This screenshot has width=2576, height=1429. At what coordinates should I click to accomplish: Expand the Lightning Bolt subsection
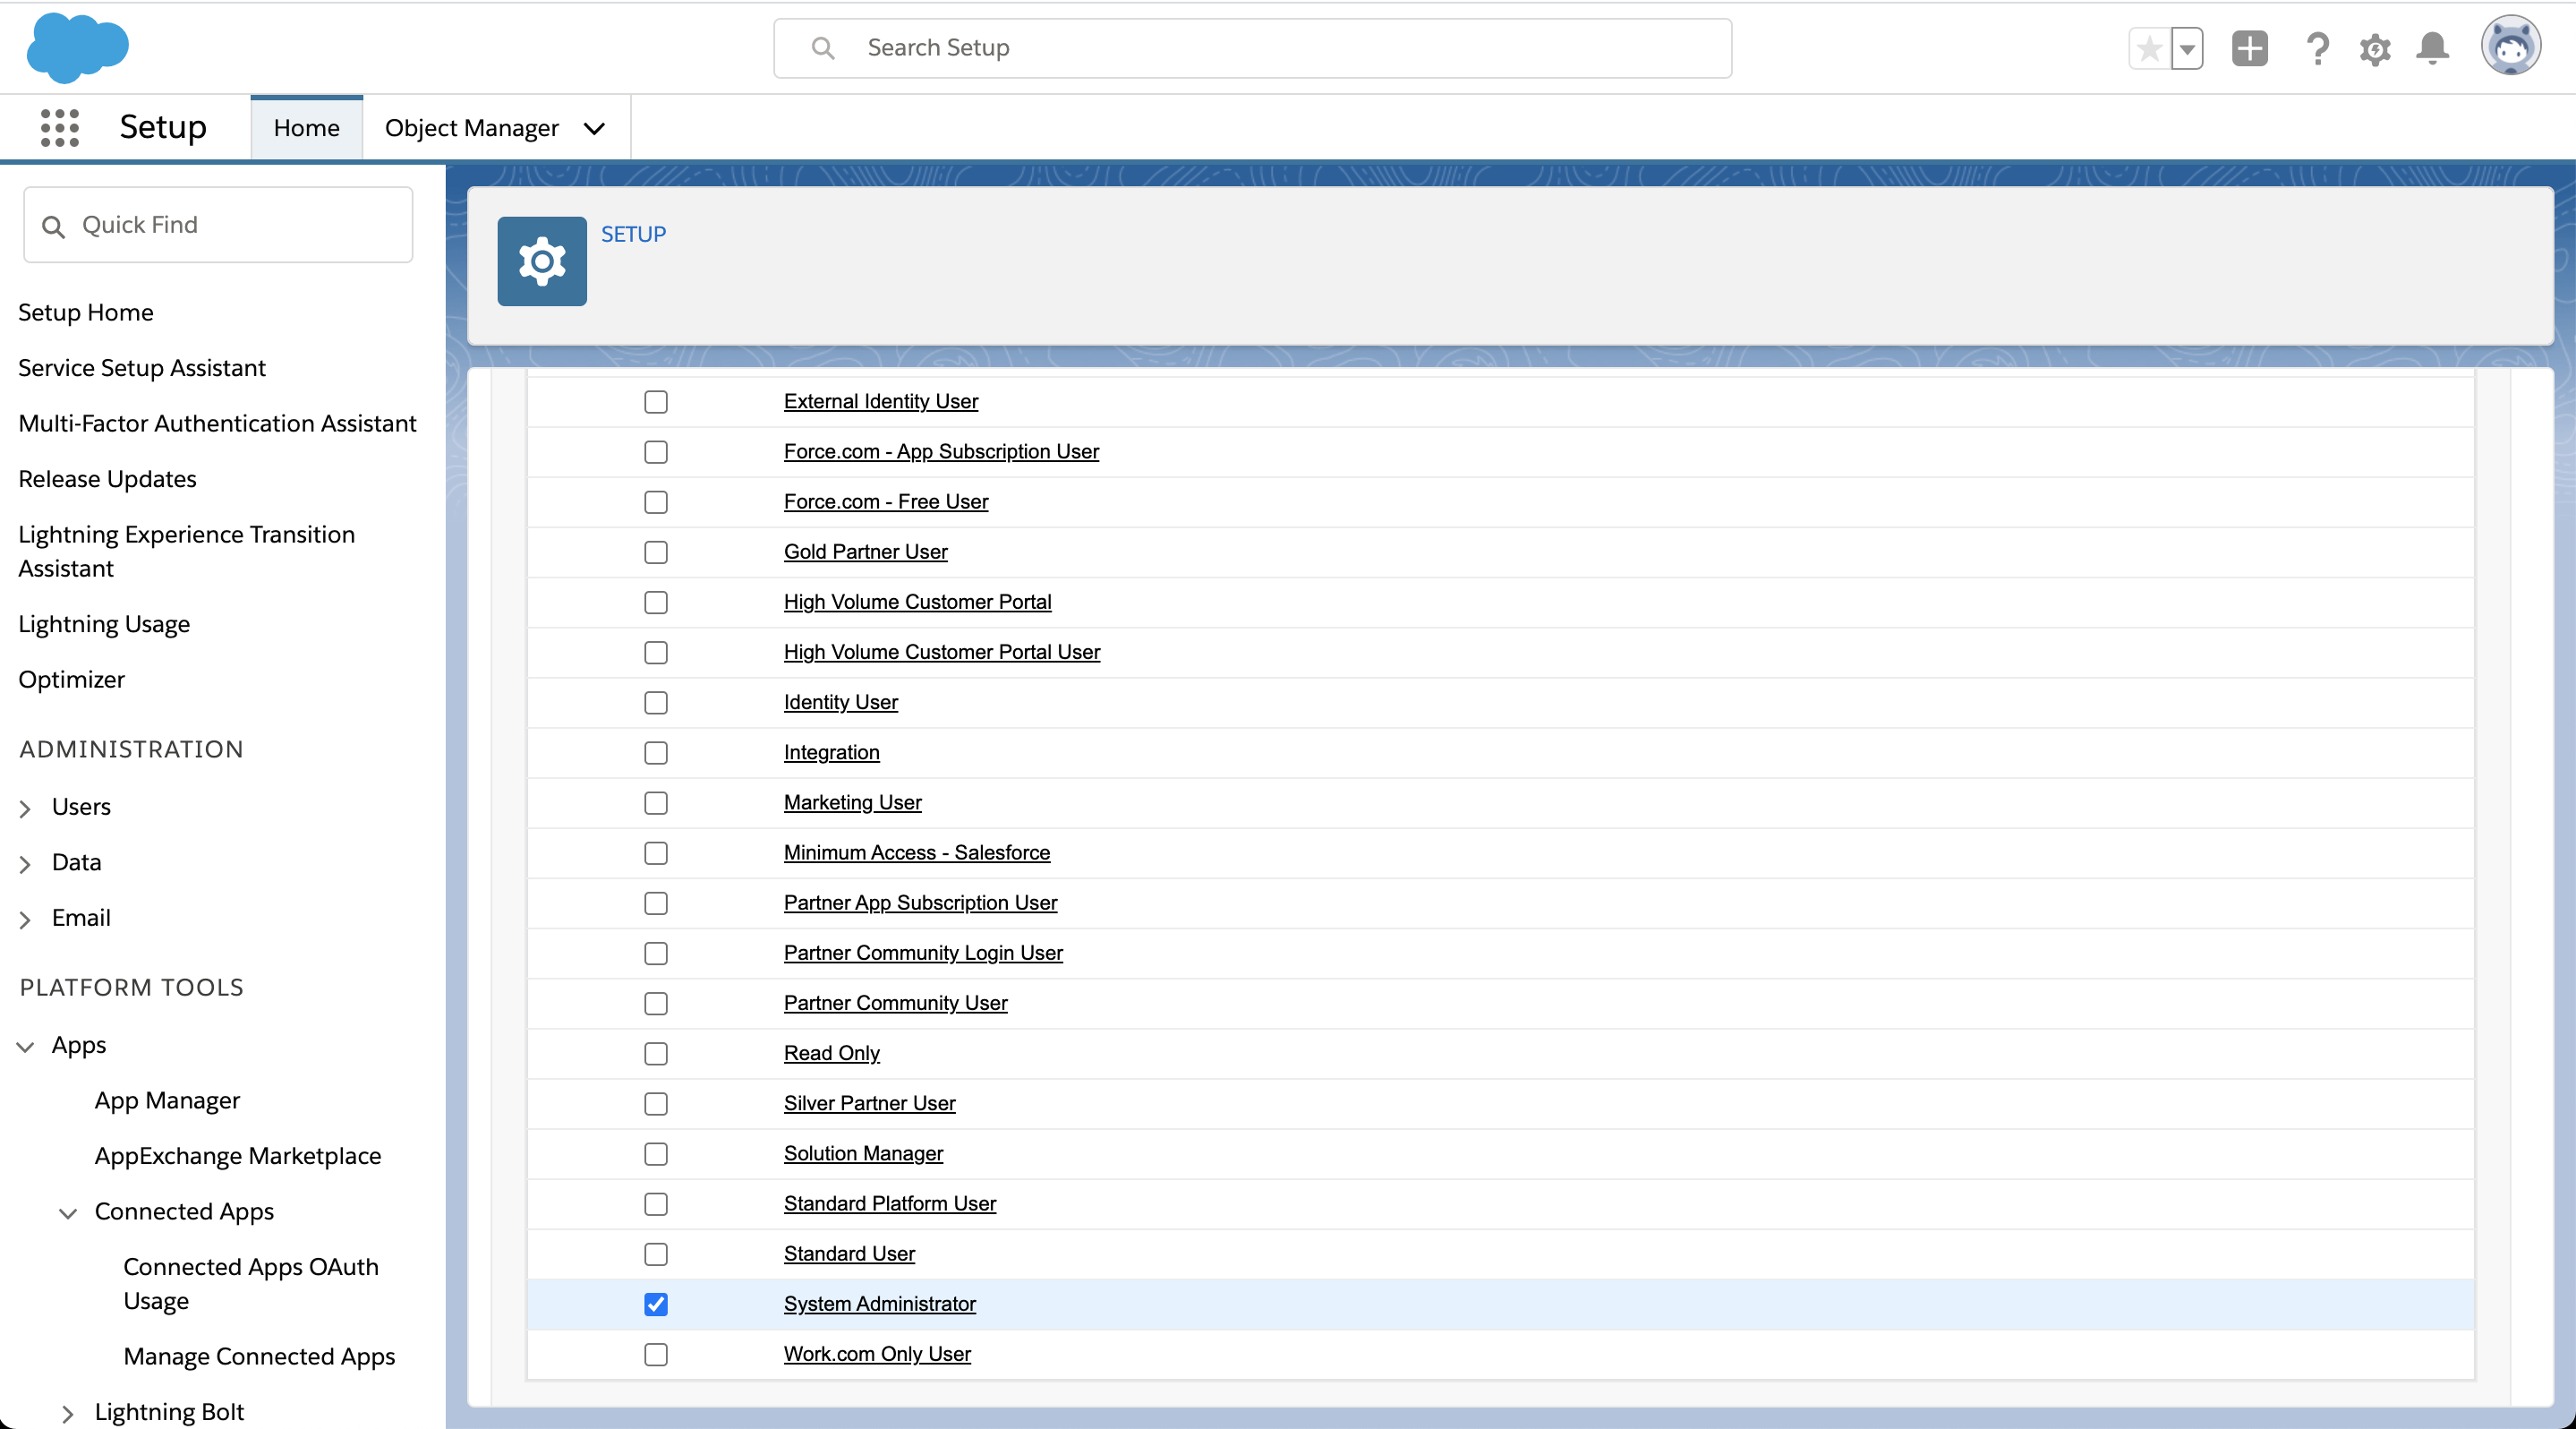pyautogui.click(x=68, y=1413)
